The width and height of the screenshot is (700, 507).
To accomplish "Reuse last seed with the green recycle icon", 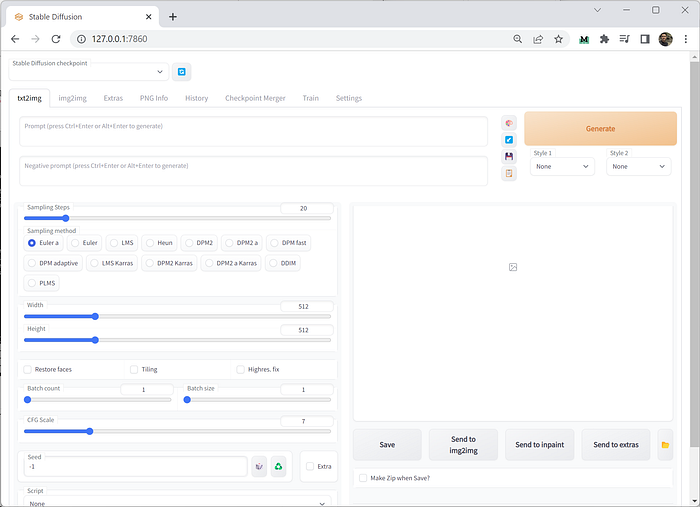I will (279, 466).
